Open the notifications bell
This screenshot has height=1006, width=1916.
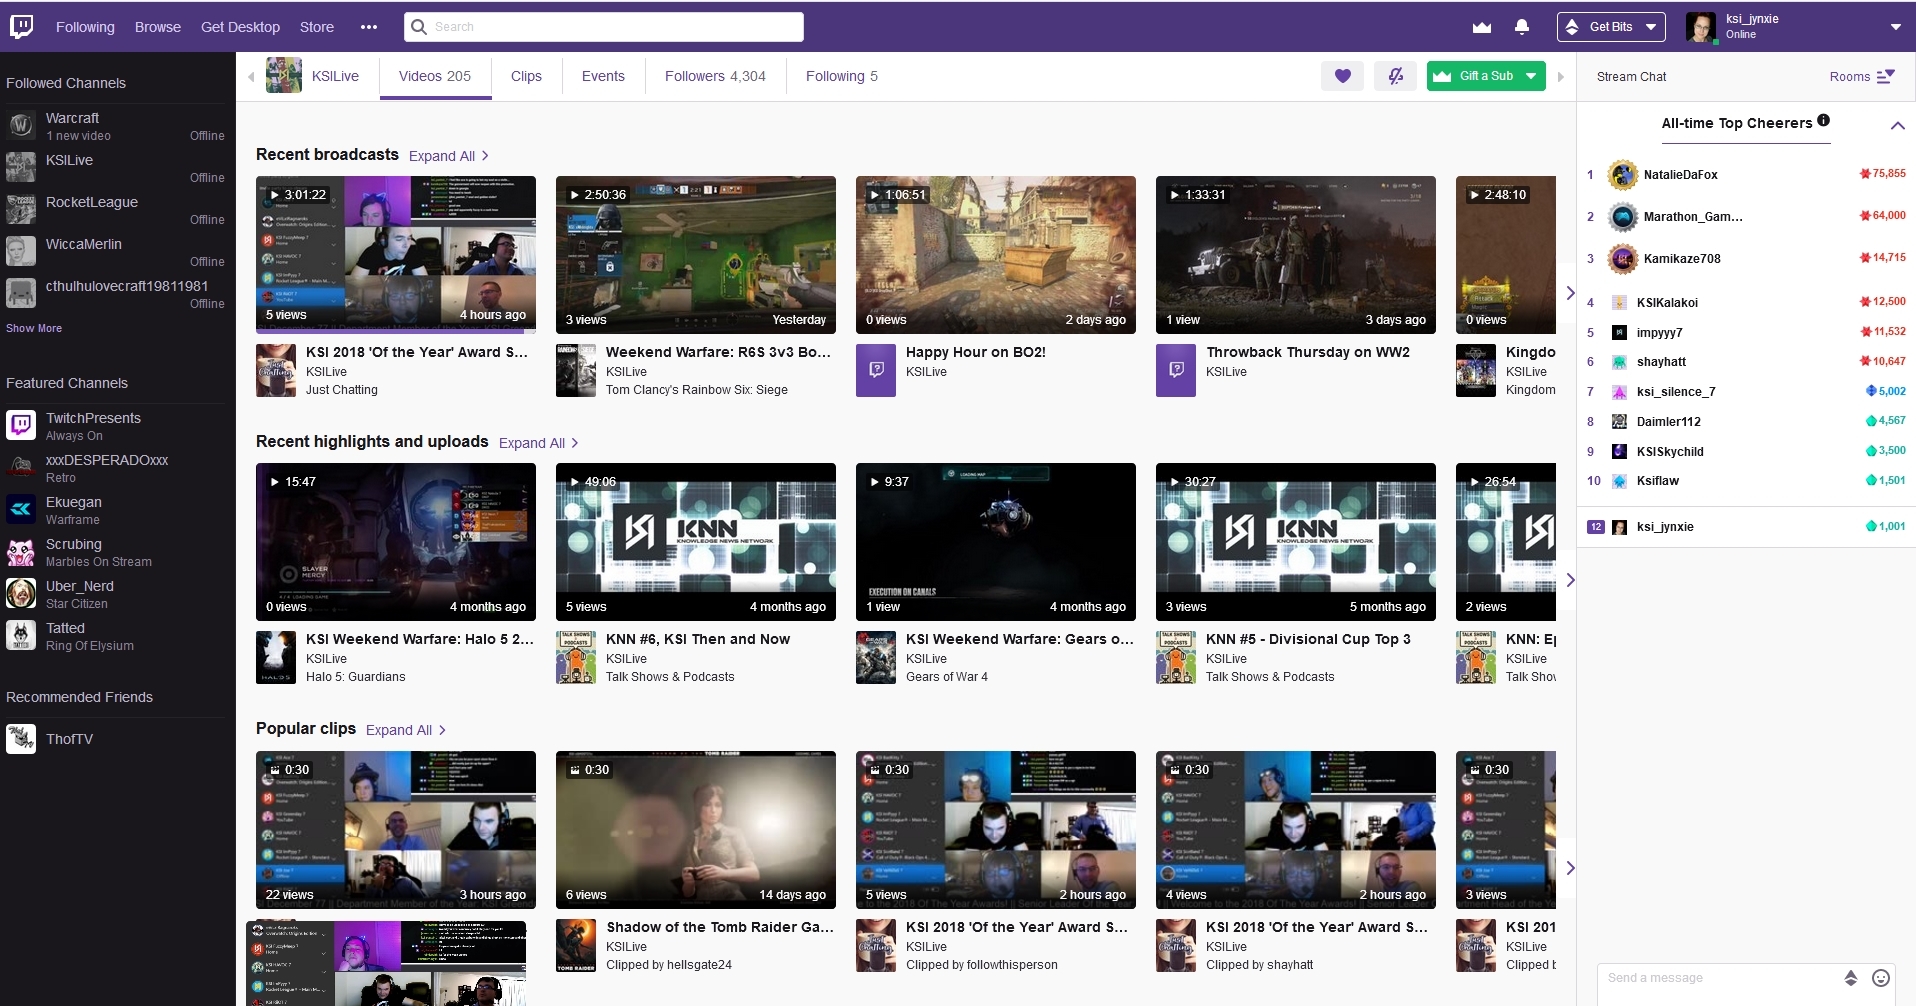tap(1522, 27)
